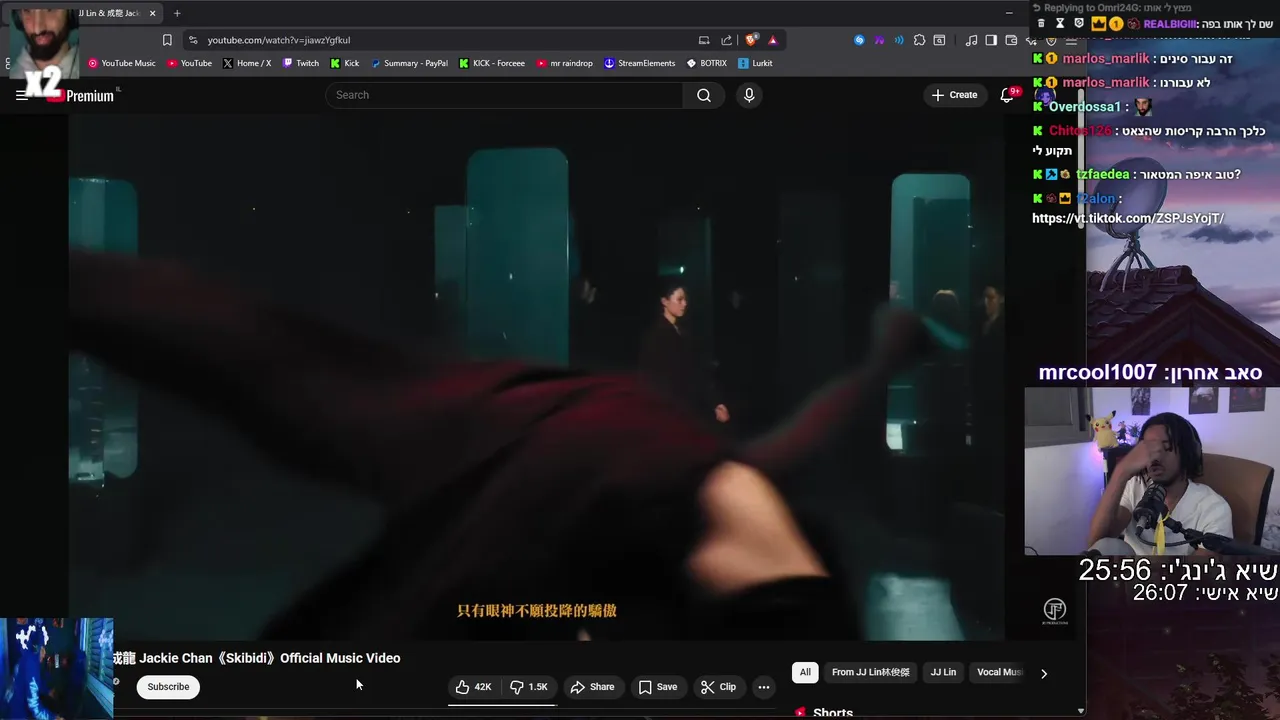Click the video player frame
The width and height of the screenshot is (1280, 720).
pyautogui.click(x=537, y=377)
